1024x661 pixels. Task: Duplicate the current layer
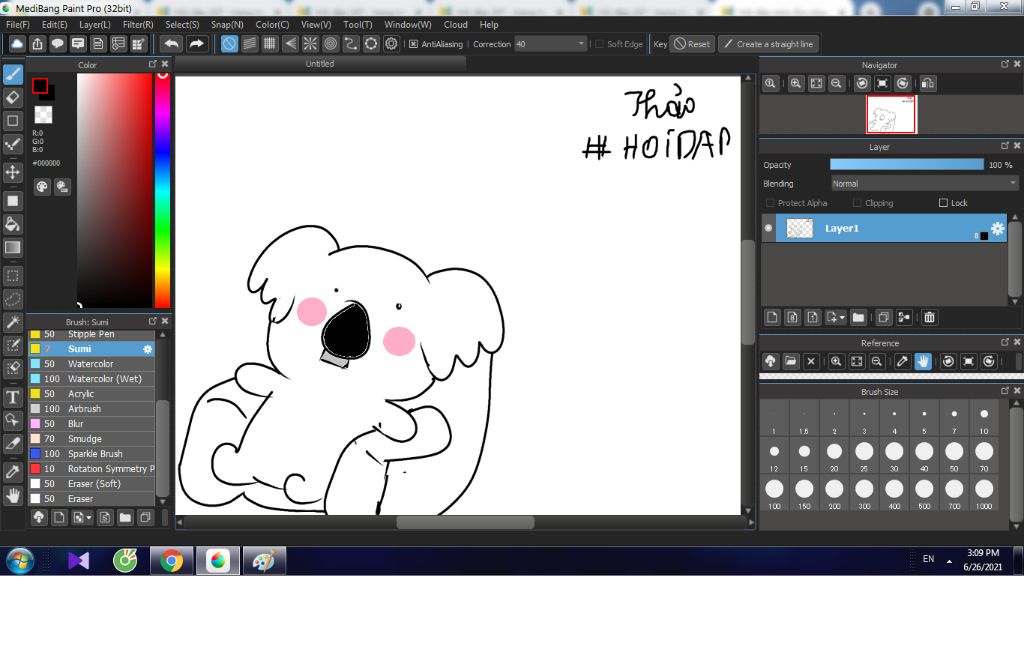click(884, 317)
